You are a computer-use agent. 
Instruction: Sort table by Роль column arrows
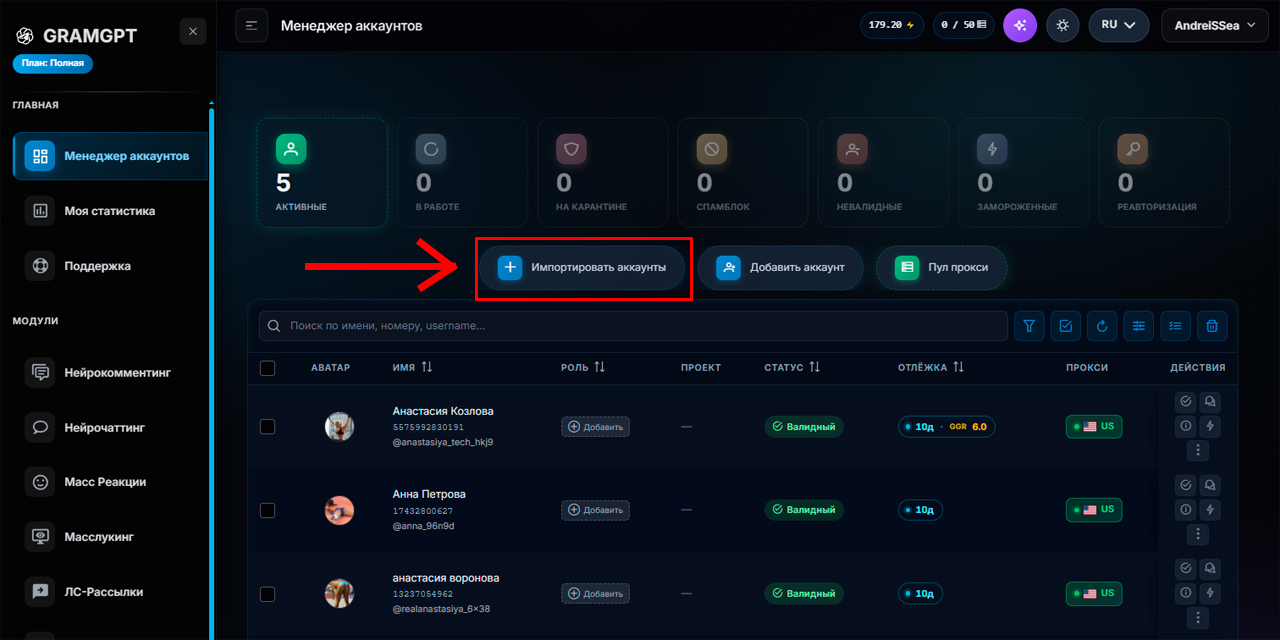[x=600, y=368]
